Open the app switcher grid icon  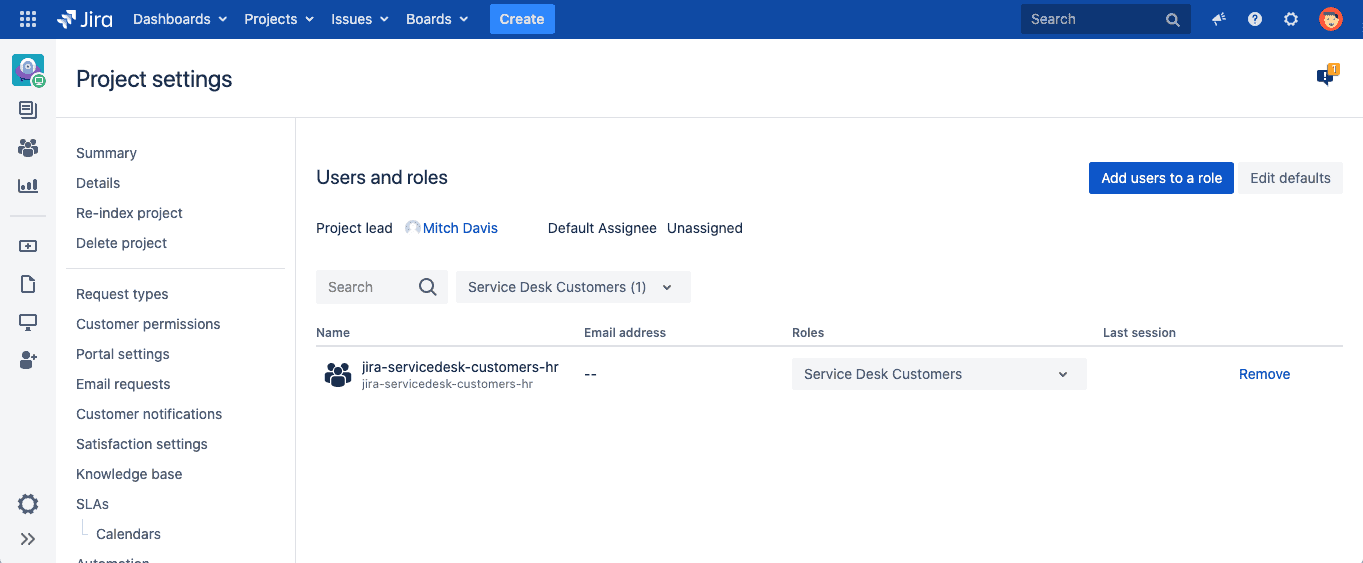point(28,19)
